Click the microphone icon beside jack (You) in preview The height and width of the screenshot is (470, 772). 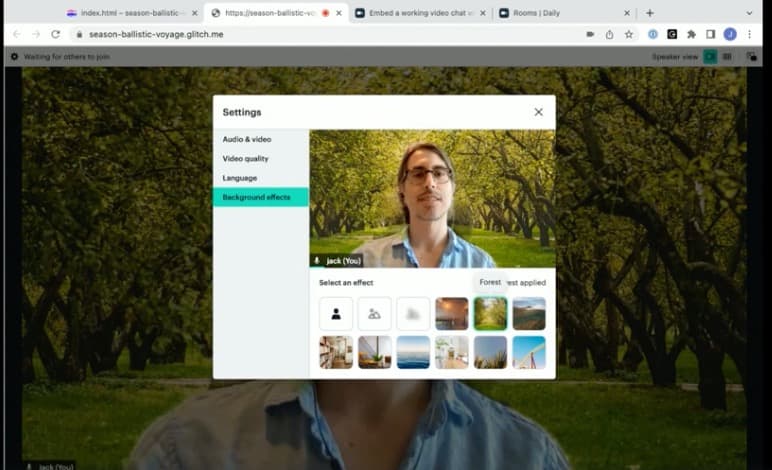(317, 261)
